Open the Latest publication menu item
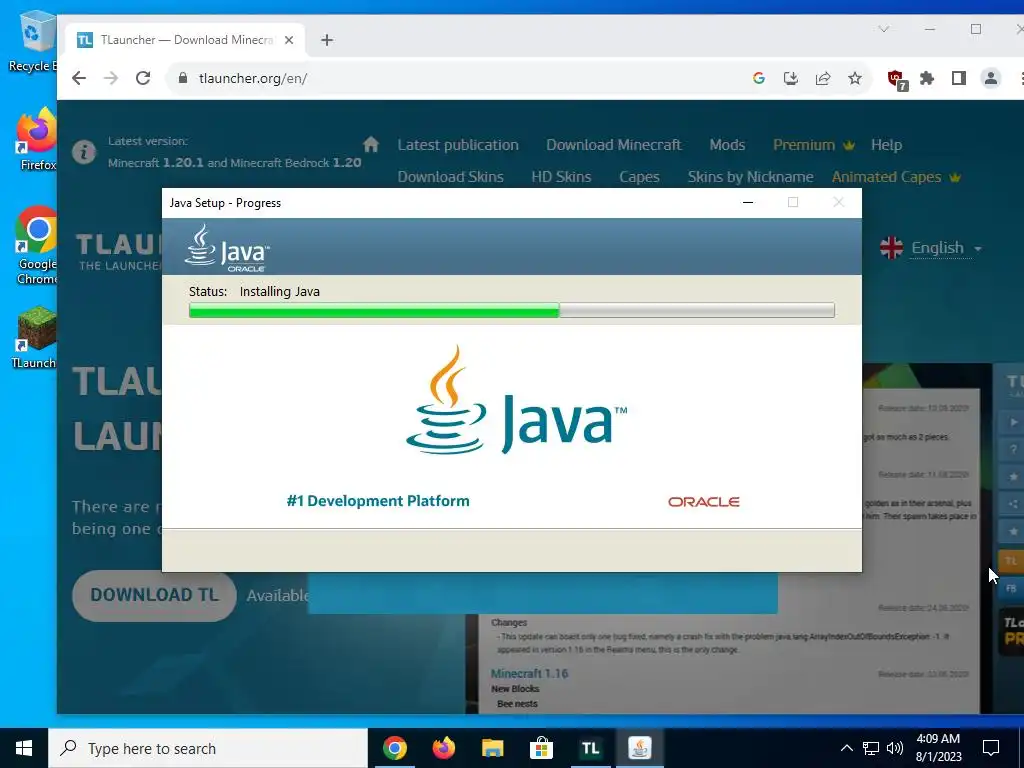 pos(458,145)
